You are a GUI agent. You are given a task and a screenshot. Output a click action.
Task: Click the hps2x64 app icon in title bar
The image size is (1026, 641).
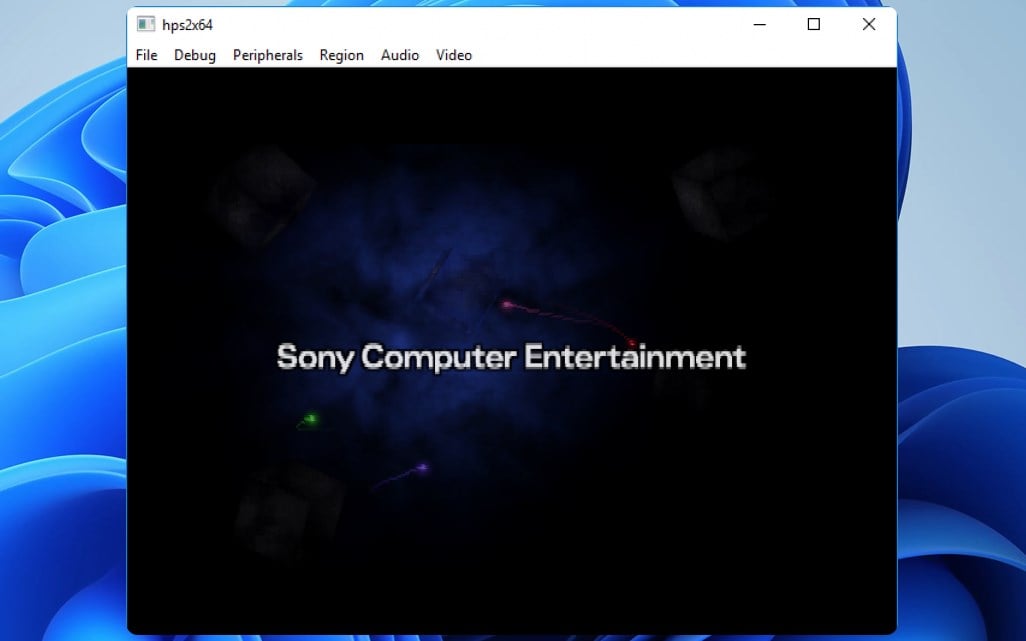(x=146, y=25)
